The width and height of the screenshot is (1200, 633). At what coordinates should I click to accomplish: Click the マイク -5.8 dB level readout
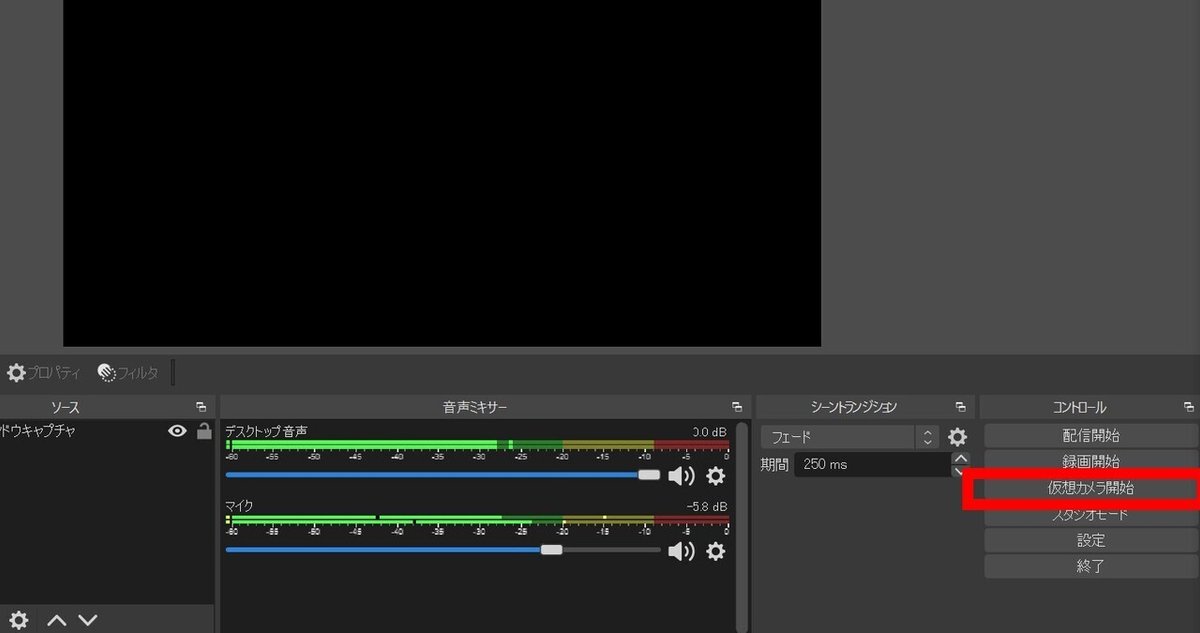(x=707, y=506)
